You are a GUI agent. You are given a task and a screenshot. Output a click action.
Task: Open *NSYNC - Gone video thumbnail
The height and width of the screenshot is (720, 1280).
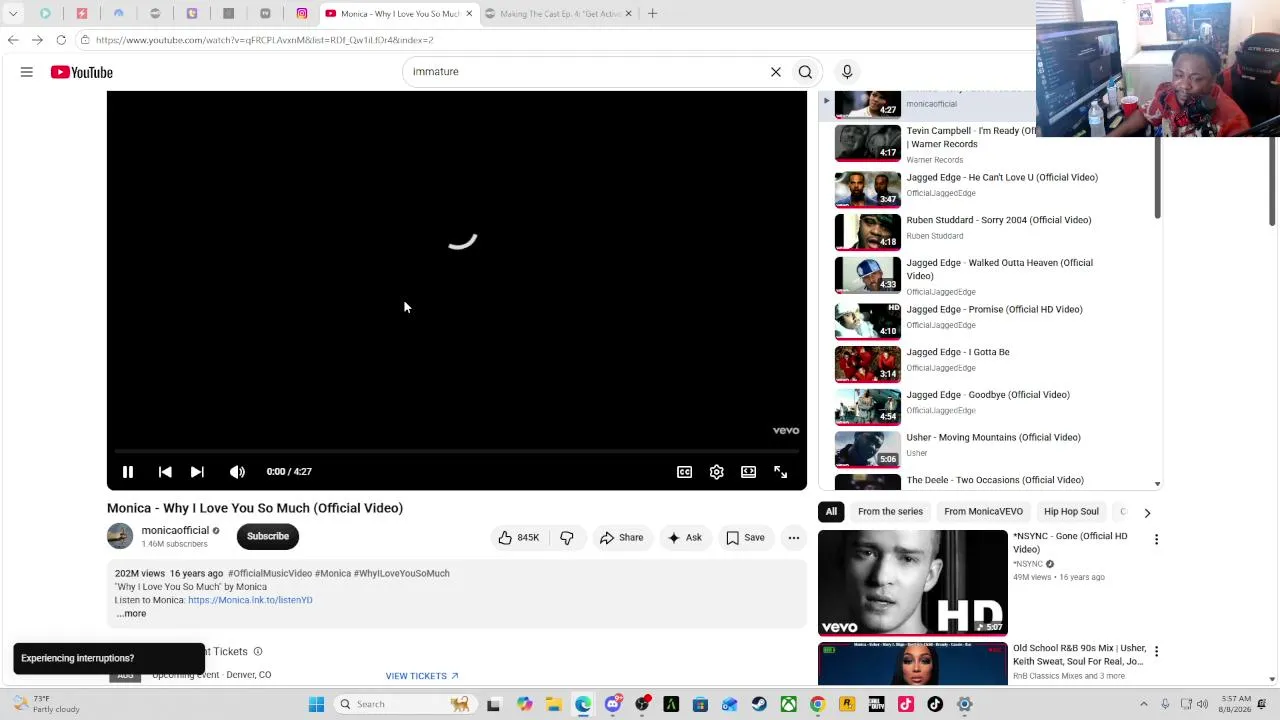[913, 583]
